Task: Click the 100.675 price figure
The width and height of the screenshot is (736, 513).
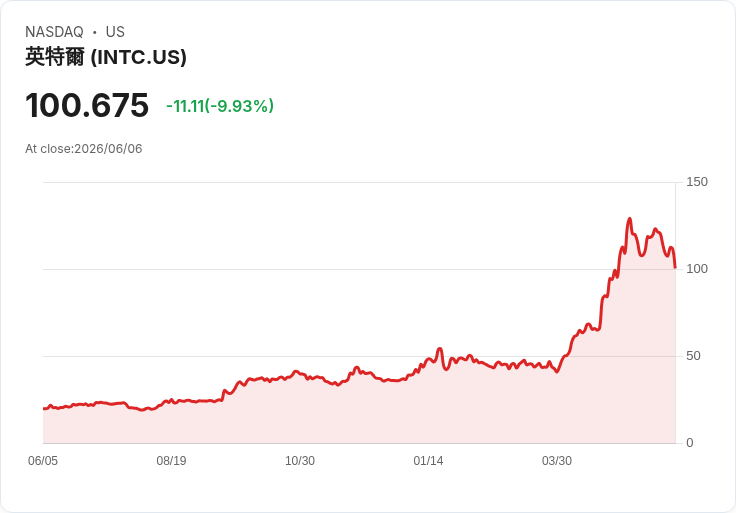Action: tap(87, 105)
